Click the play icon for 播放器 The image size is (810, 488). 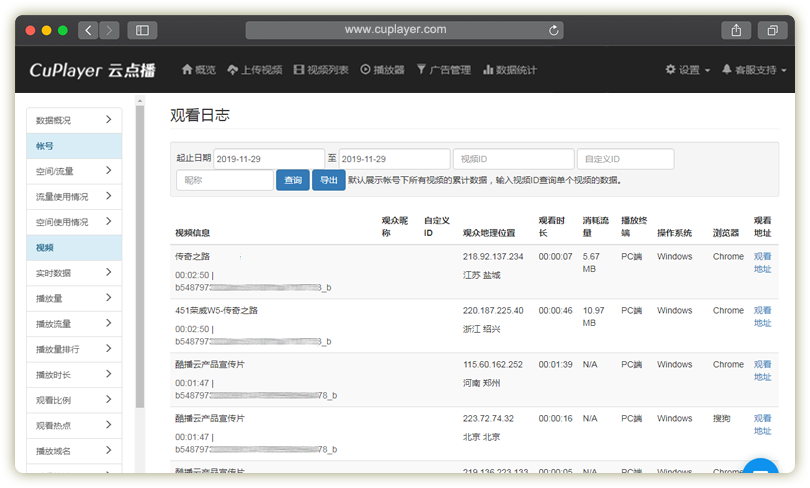(366, 70)
